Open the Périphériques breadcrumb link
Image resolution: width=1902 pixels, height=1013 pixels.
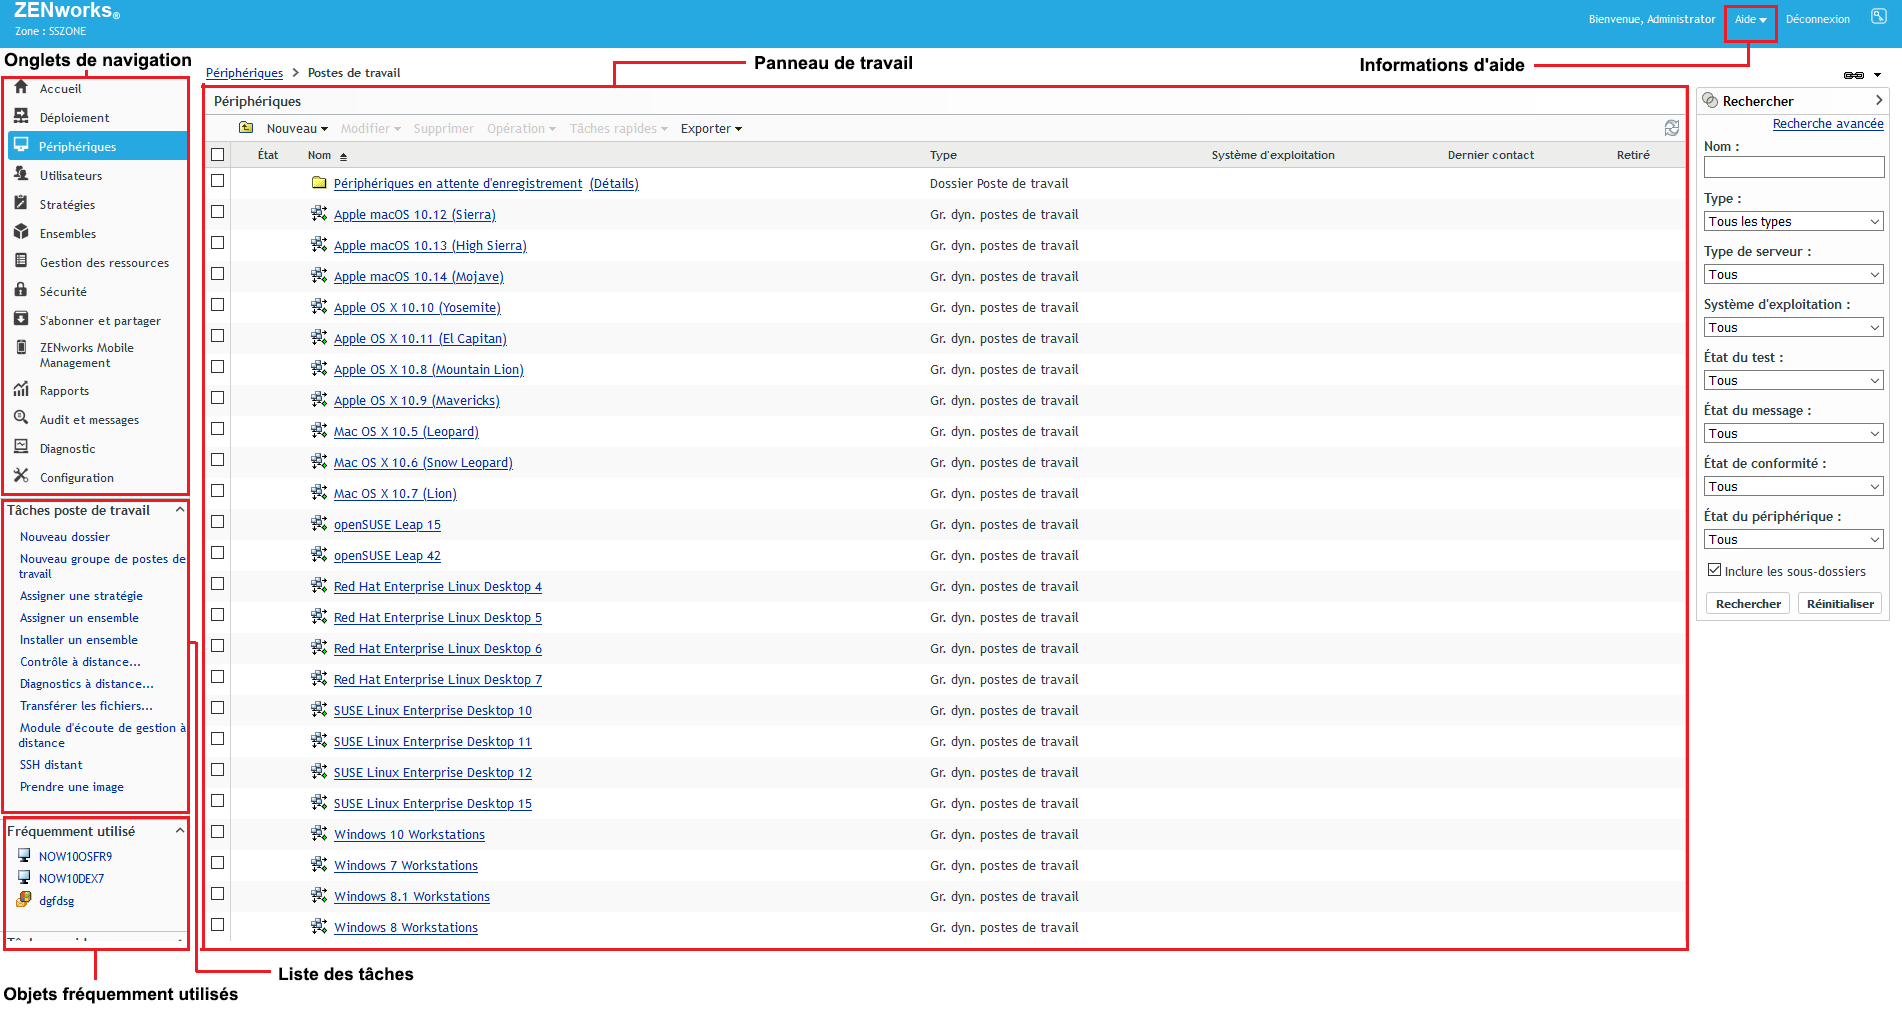click(x=244, y=73)
